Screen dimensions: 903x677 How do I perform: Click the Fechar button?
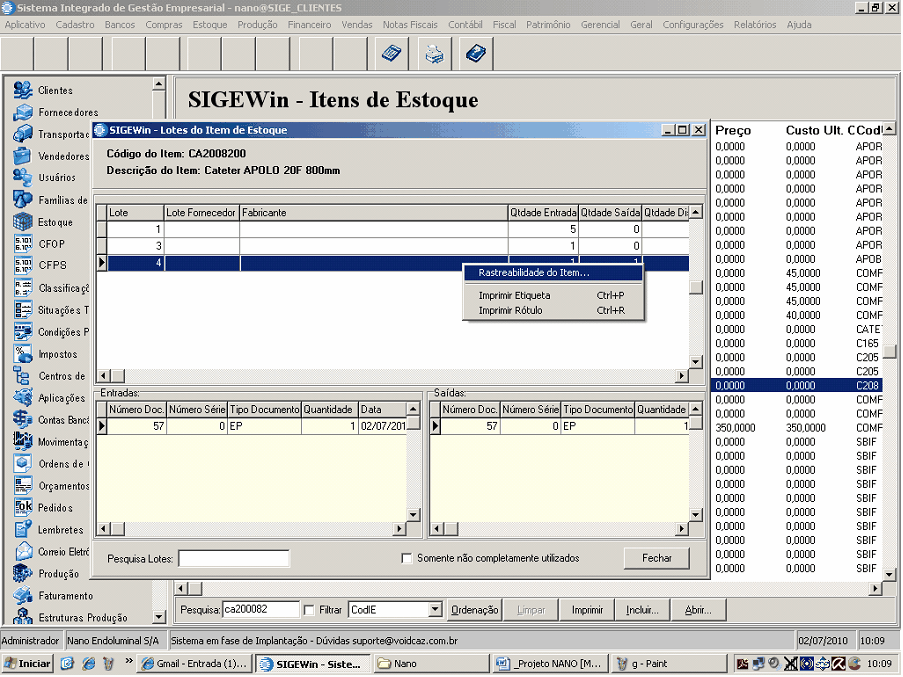click(657, 558)
